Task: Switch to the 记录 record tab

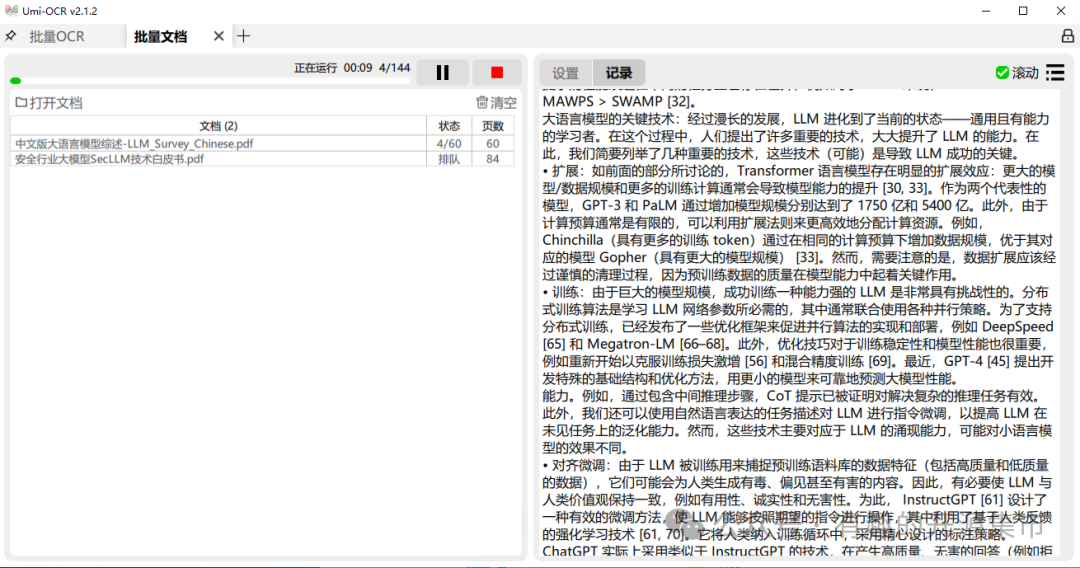Action: click(x=619, y=73)
